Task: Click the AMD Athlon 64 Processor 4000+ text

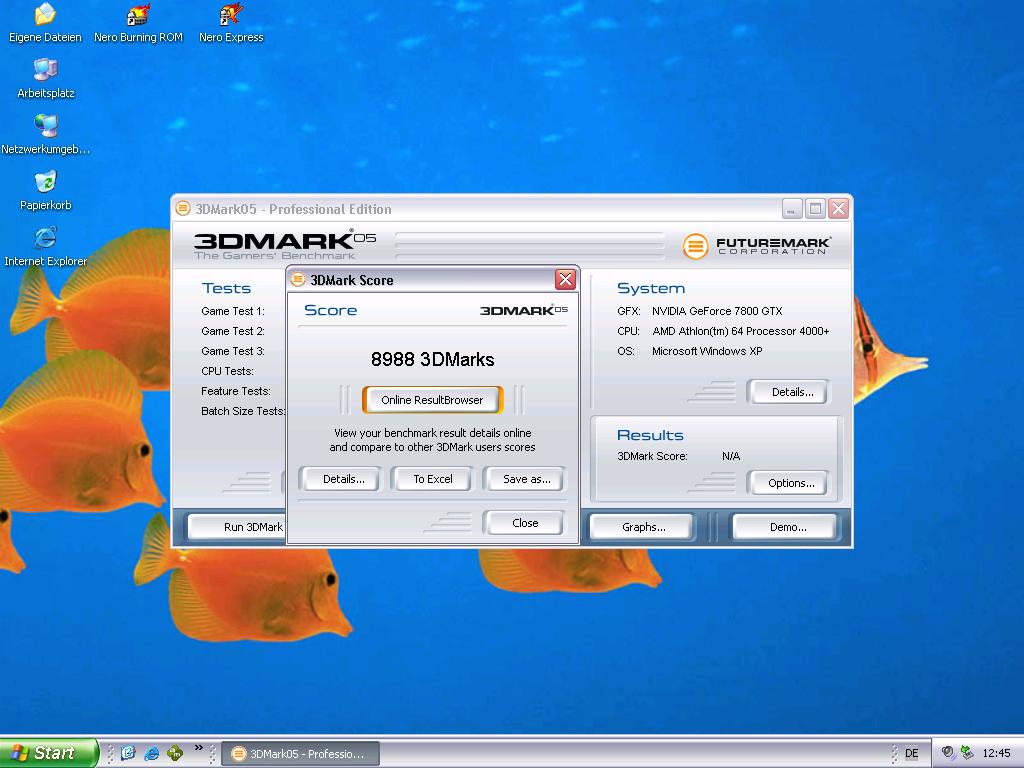Action: (741, 331)
